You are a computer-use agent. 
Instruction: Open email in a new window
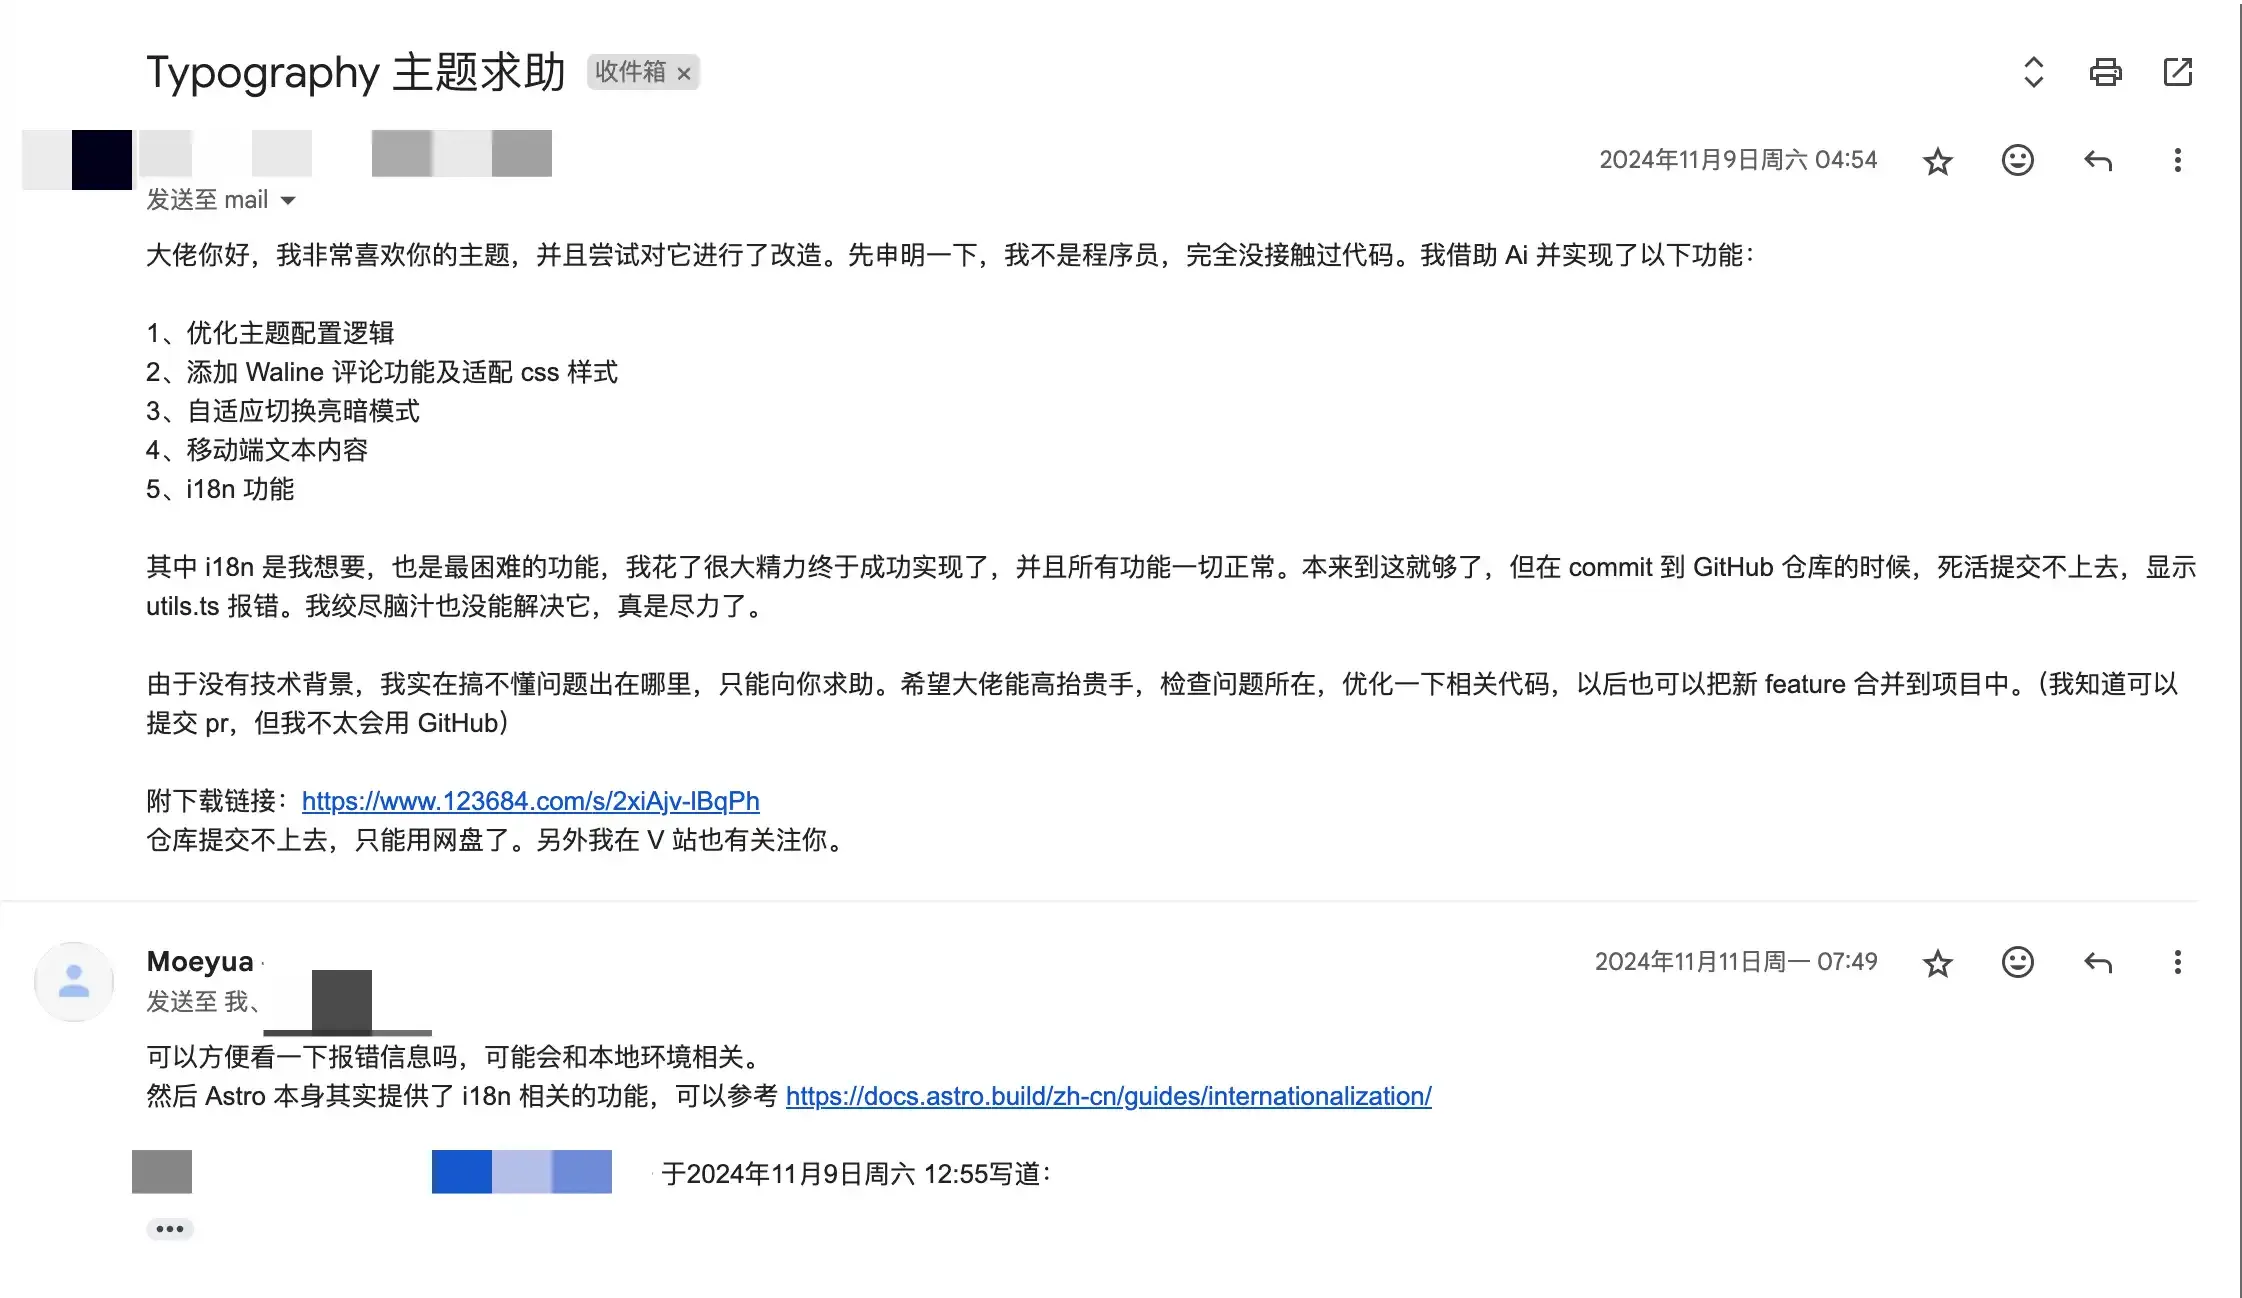(x=2177, y=72)
